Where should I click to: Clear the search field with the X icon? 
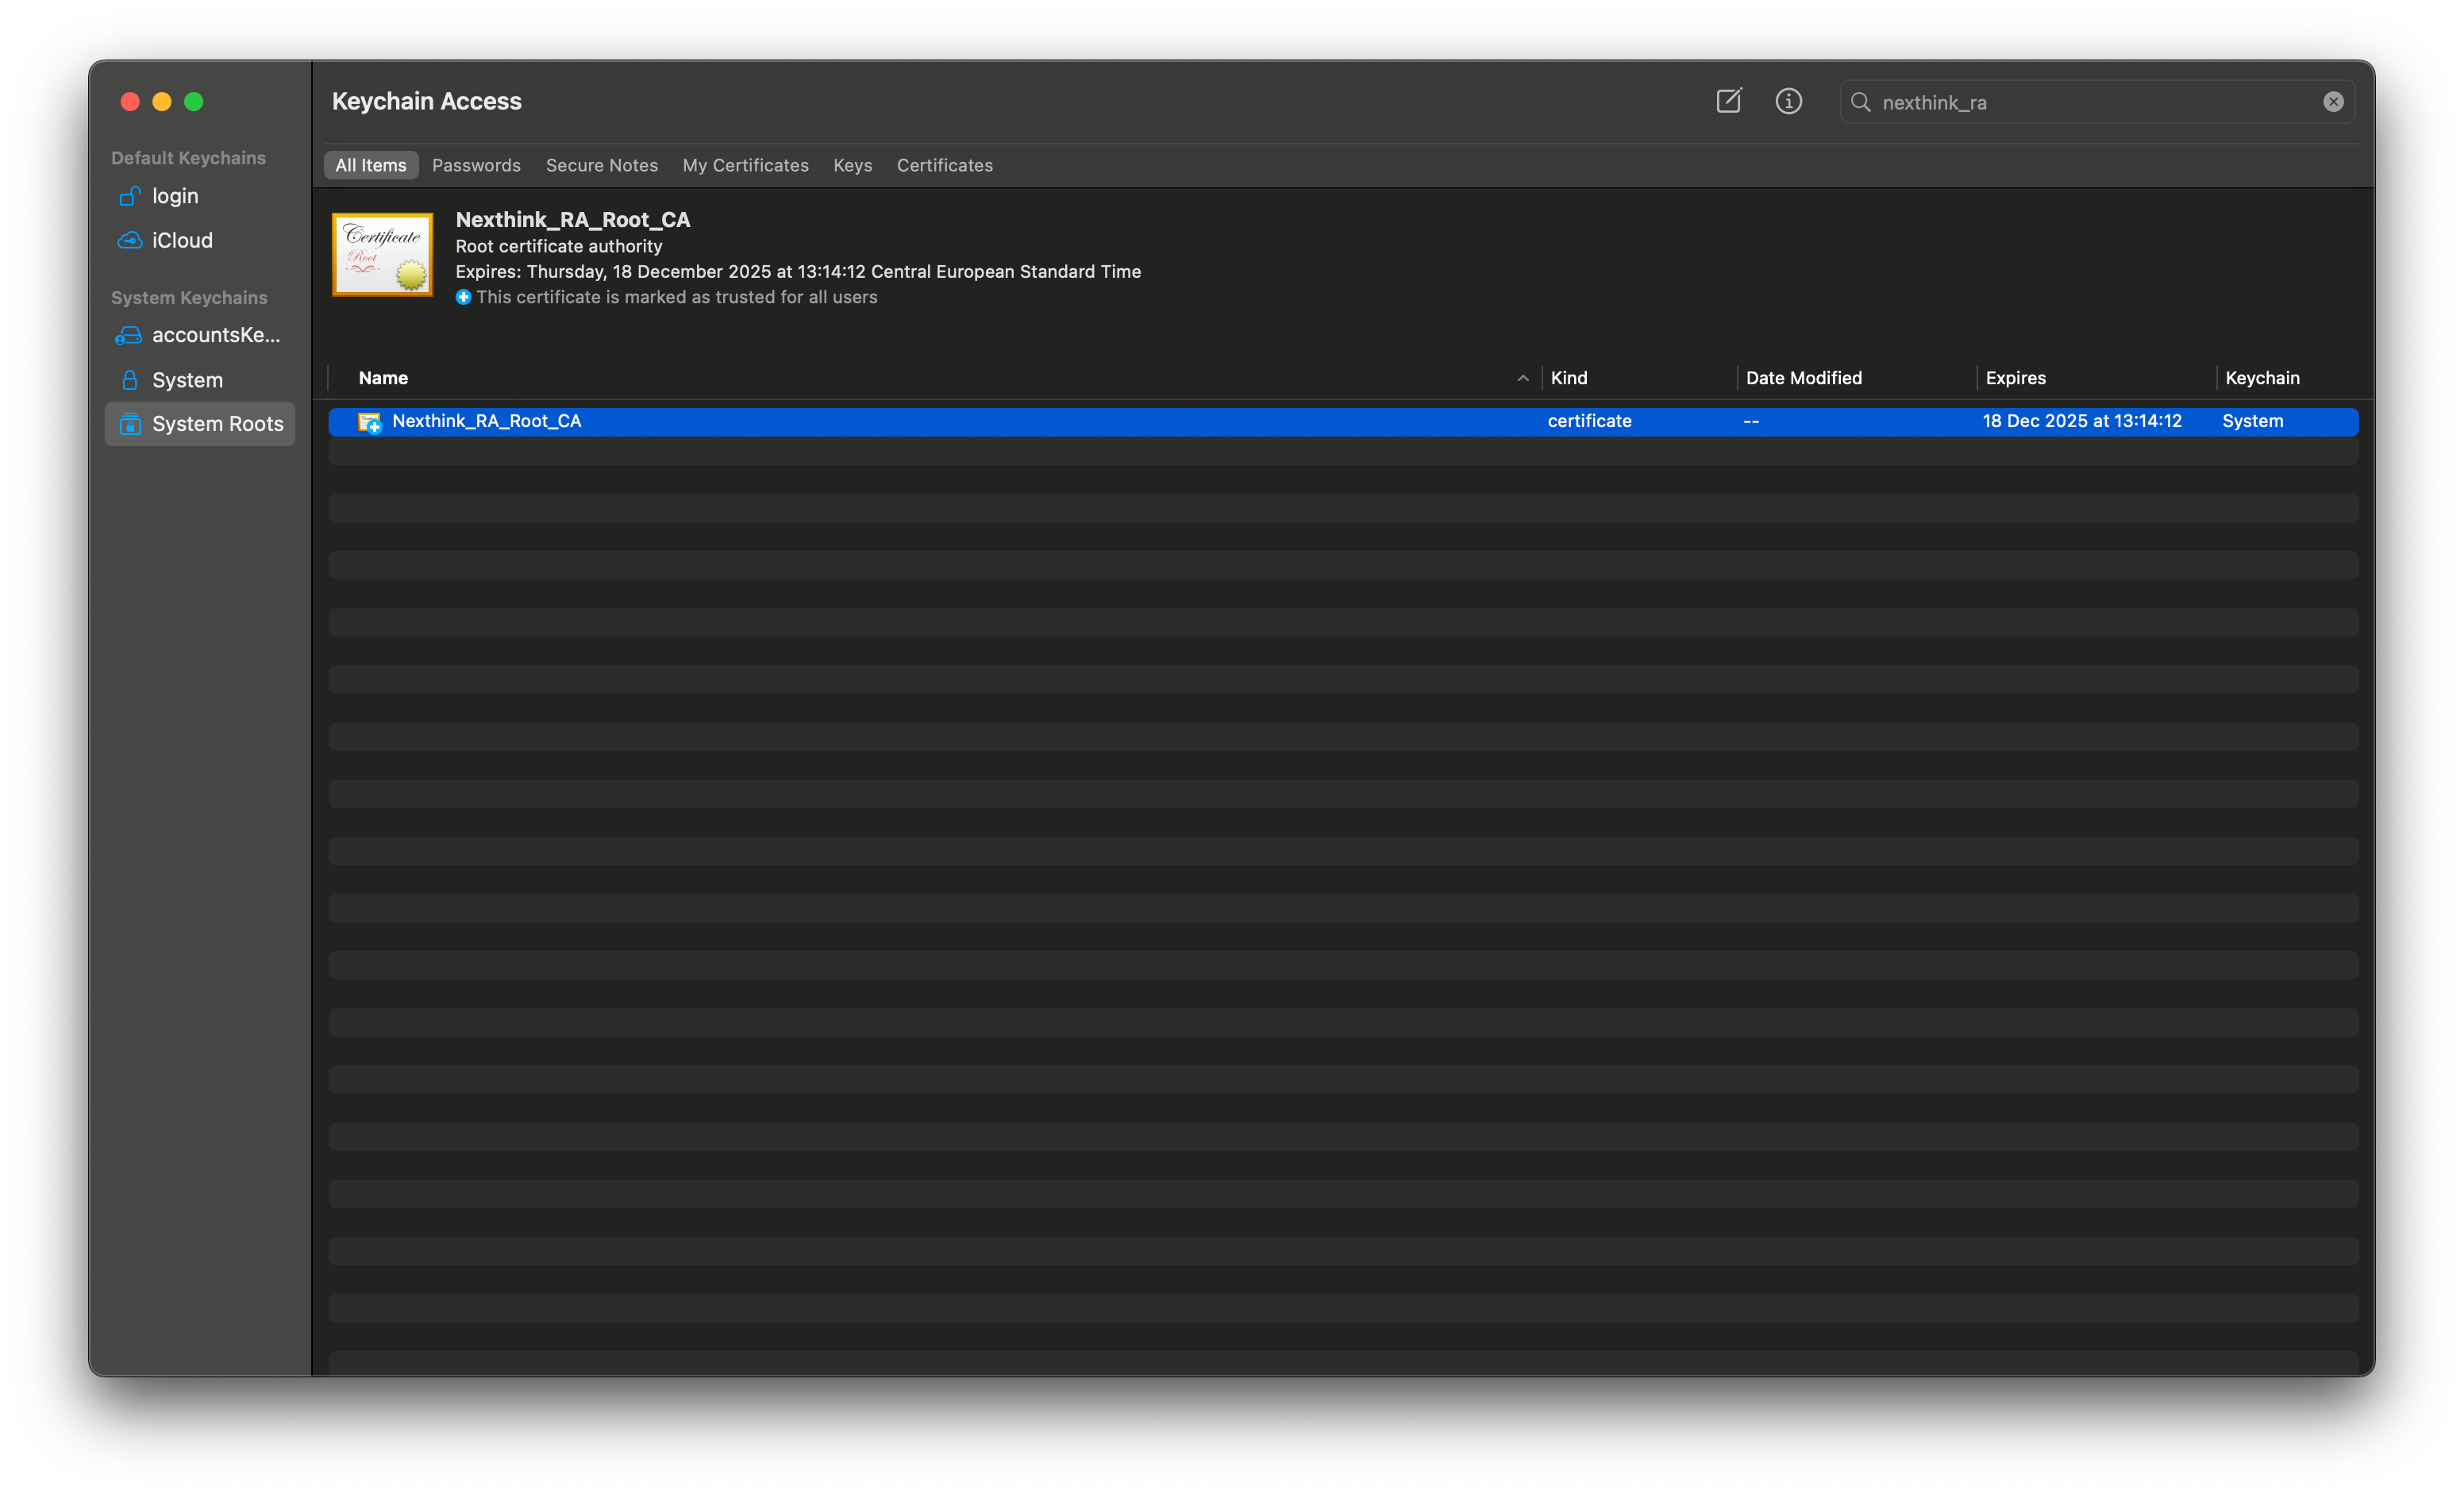pyautogui.click(x=2332, y=102)
